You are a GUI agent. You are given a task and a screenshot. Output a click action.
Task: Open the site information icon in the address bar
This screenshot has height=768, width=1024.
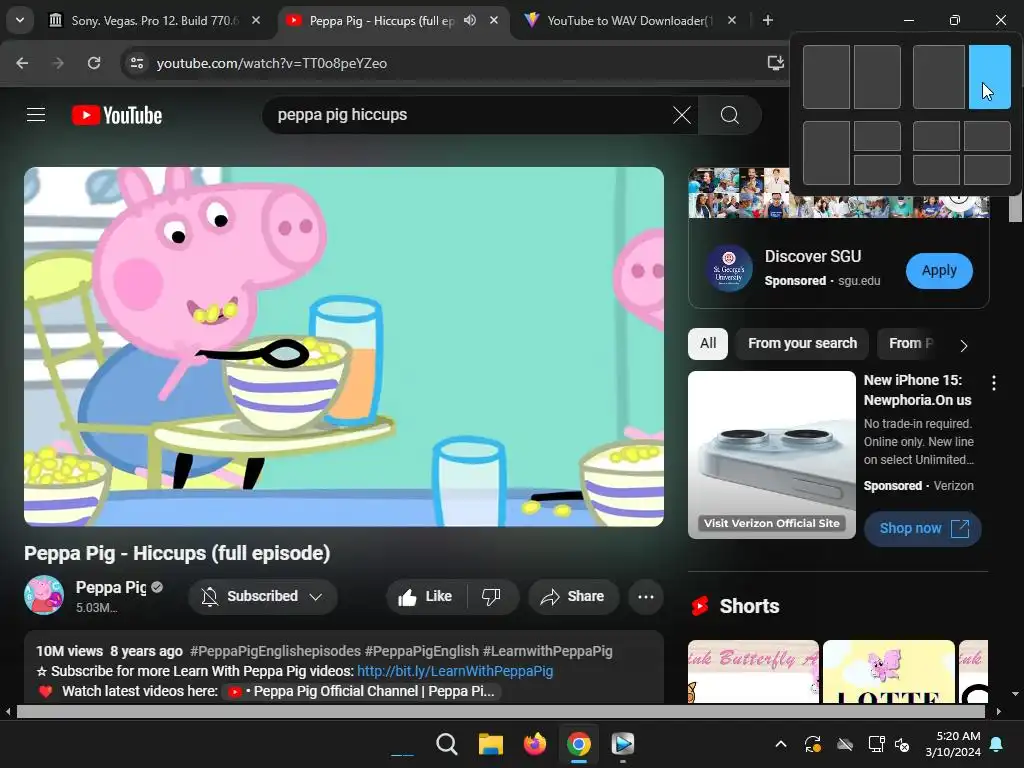(137, 63)
